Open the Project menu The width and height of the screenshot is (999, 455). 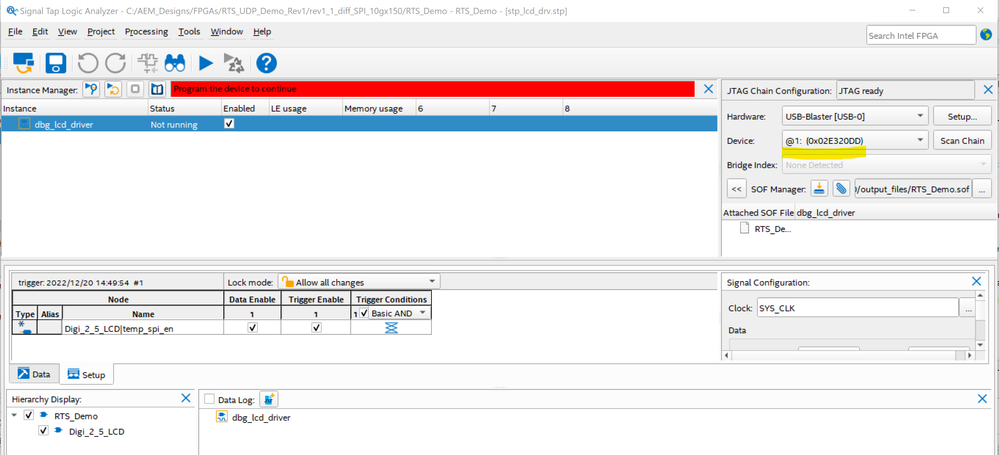(101, 32)
